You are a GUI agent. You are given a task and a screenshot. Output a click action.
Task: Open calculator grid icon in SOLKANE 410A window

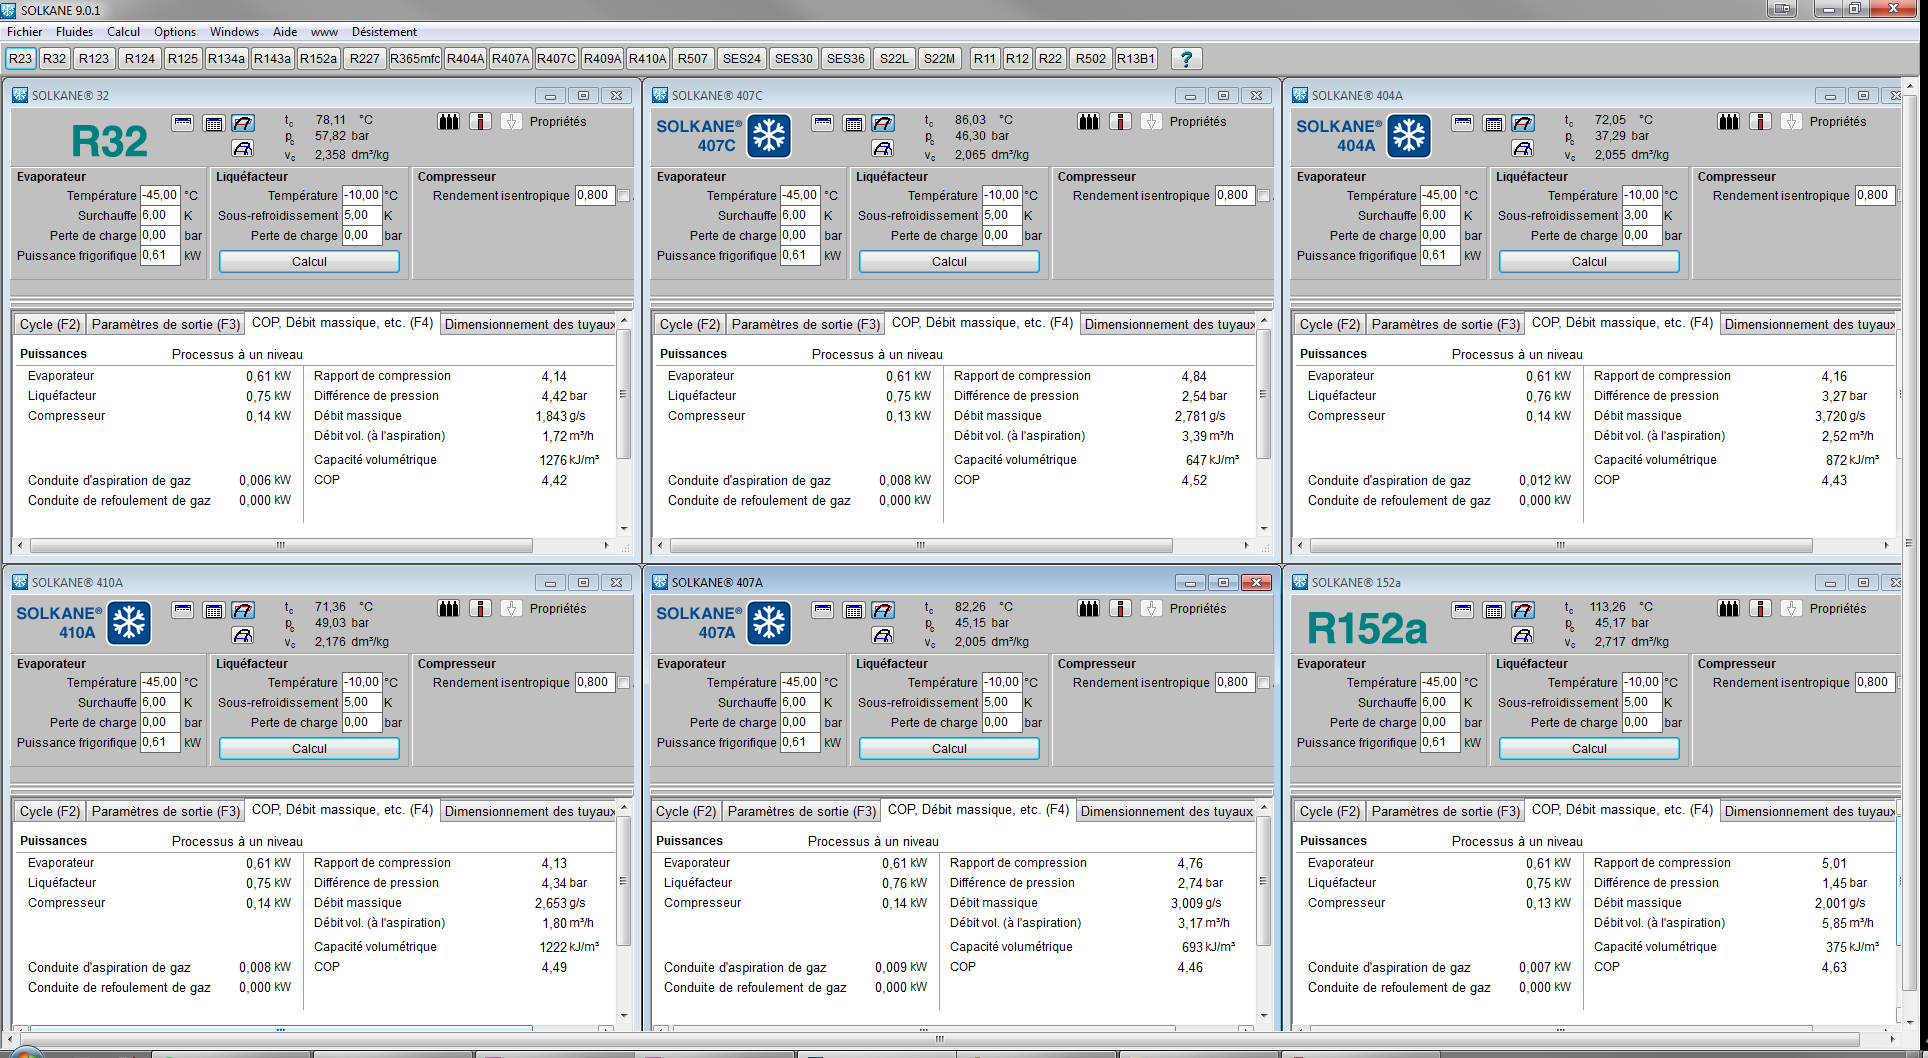point(213,610)
